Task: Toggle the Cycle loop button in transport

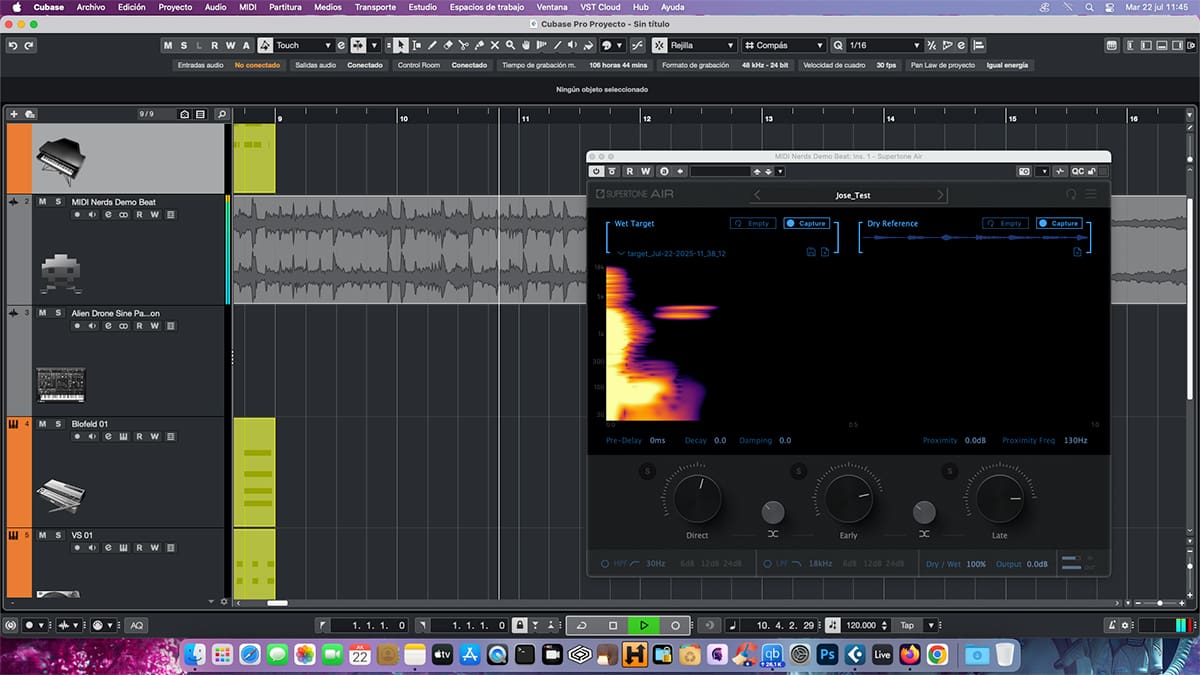Action: 582,625
